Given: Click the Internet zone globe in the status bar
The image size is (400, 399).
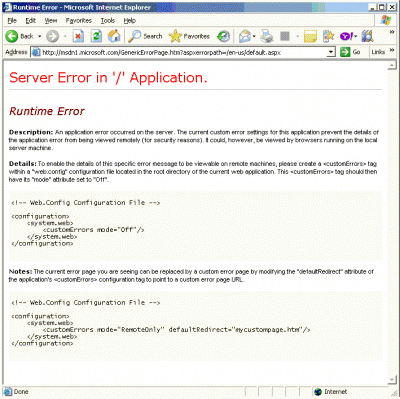Looking at the screenshot, I should click(x=318, y=392).
